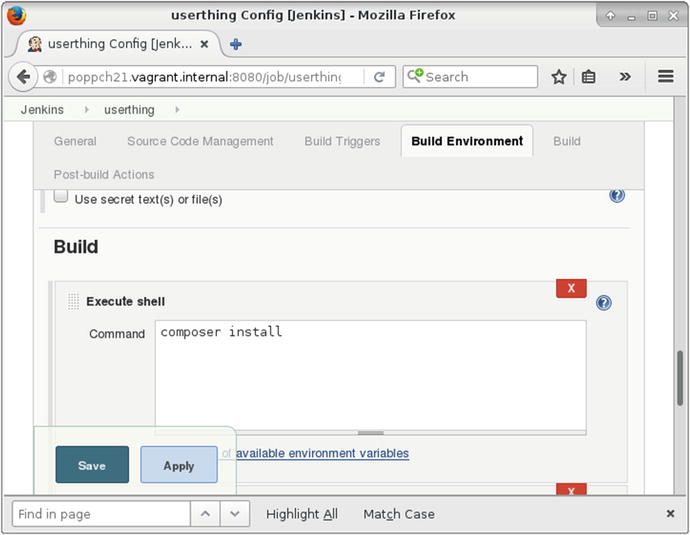Click the Jenkins breadcrumb link
690x535 pixels.
(42, 110)
